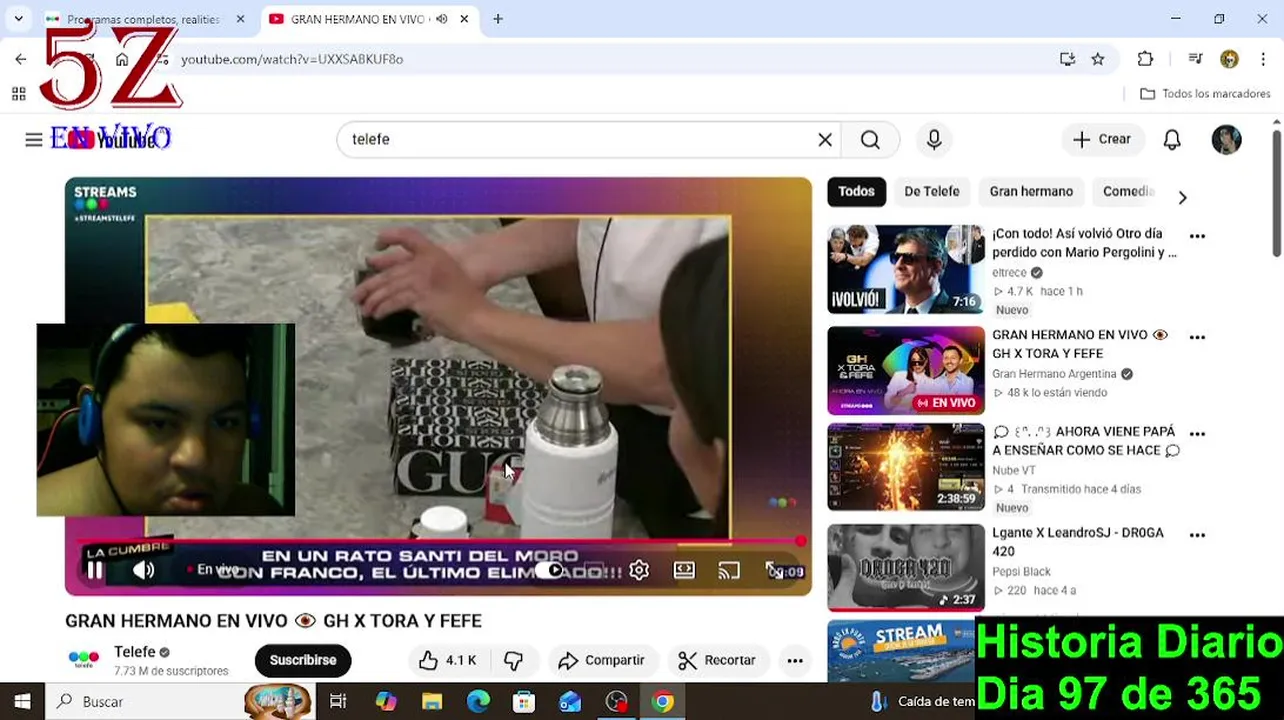Show more filter chips with arrow
Image resolution: width=1284 pixels, height=720 pixels.
(x=1182, y=197)
